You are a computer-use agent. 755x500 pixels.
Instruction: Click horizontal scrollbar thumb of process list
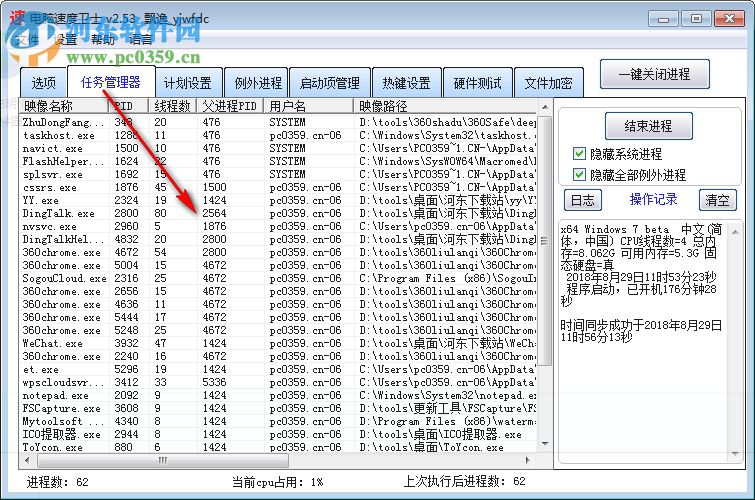coord(163,461)
